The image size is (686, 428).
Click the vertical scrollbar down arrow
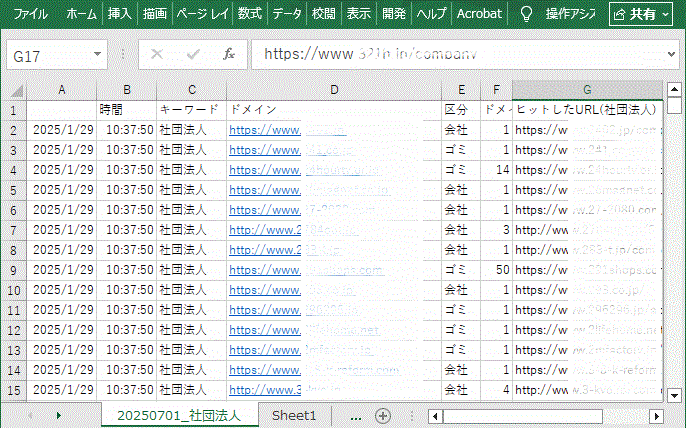tap(674, 396)
